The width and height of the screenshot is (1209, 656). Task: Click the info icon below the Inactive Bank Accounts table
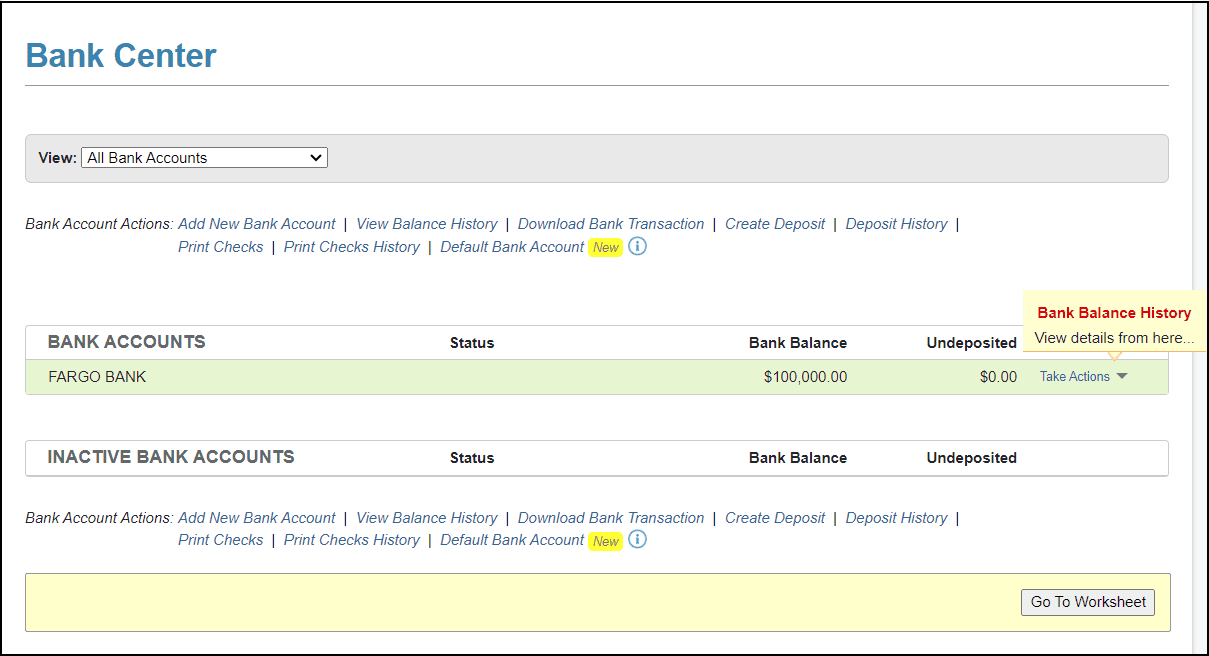(x=637, y=540)
